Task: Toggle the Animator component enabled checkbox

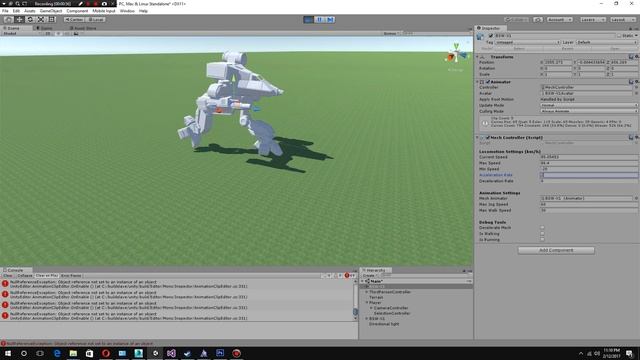Action: pyautogui.click(x=488, y=82)
